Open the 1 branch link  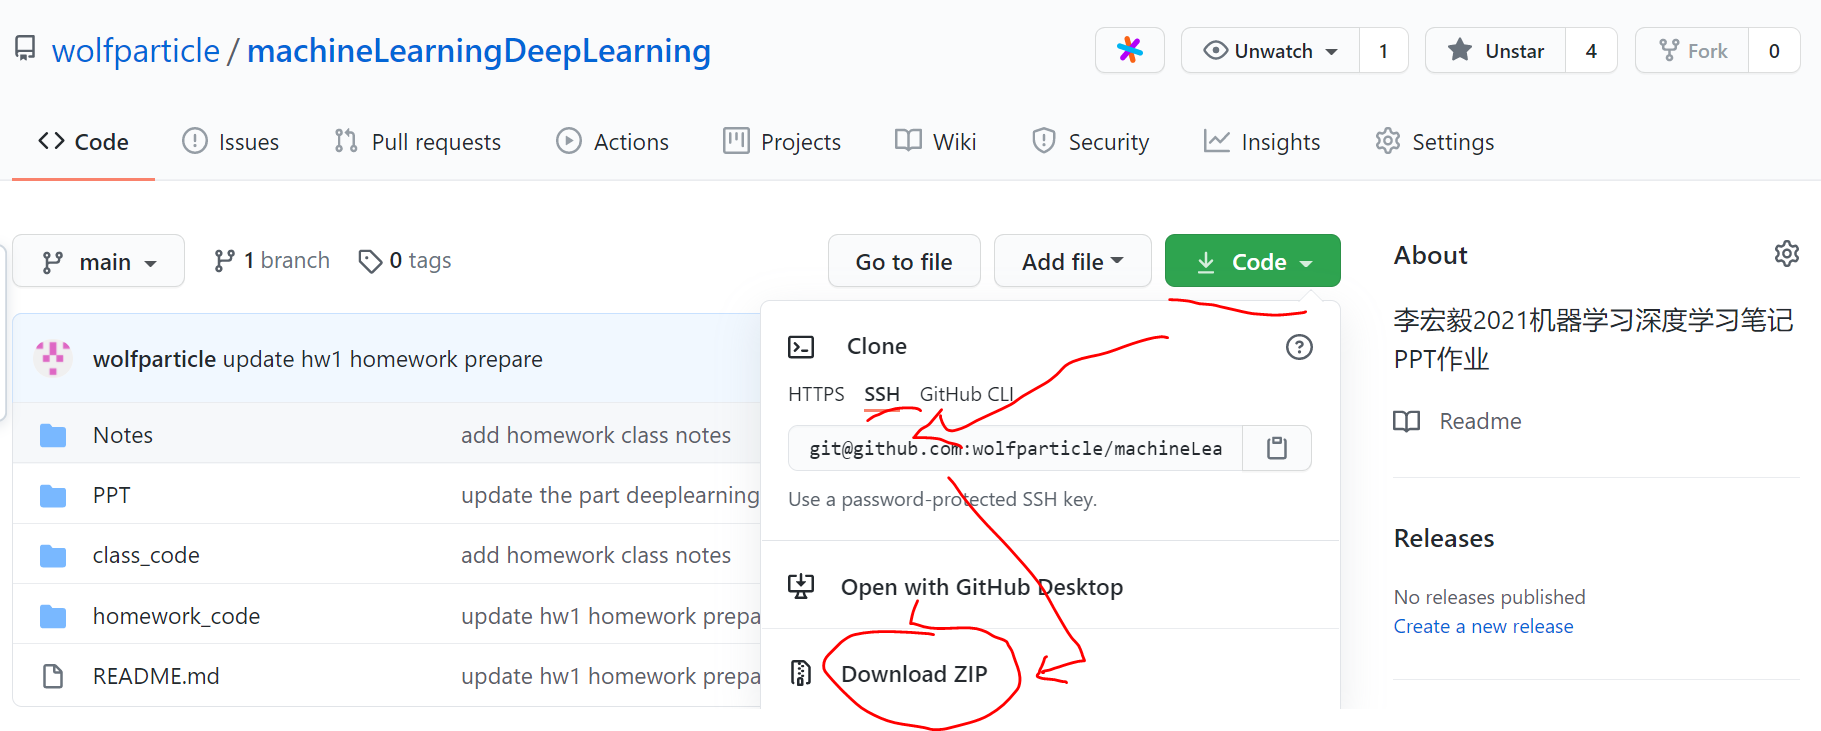pos(272,261)
